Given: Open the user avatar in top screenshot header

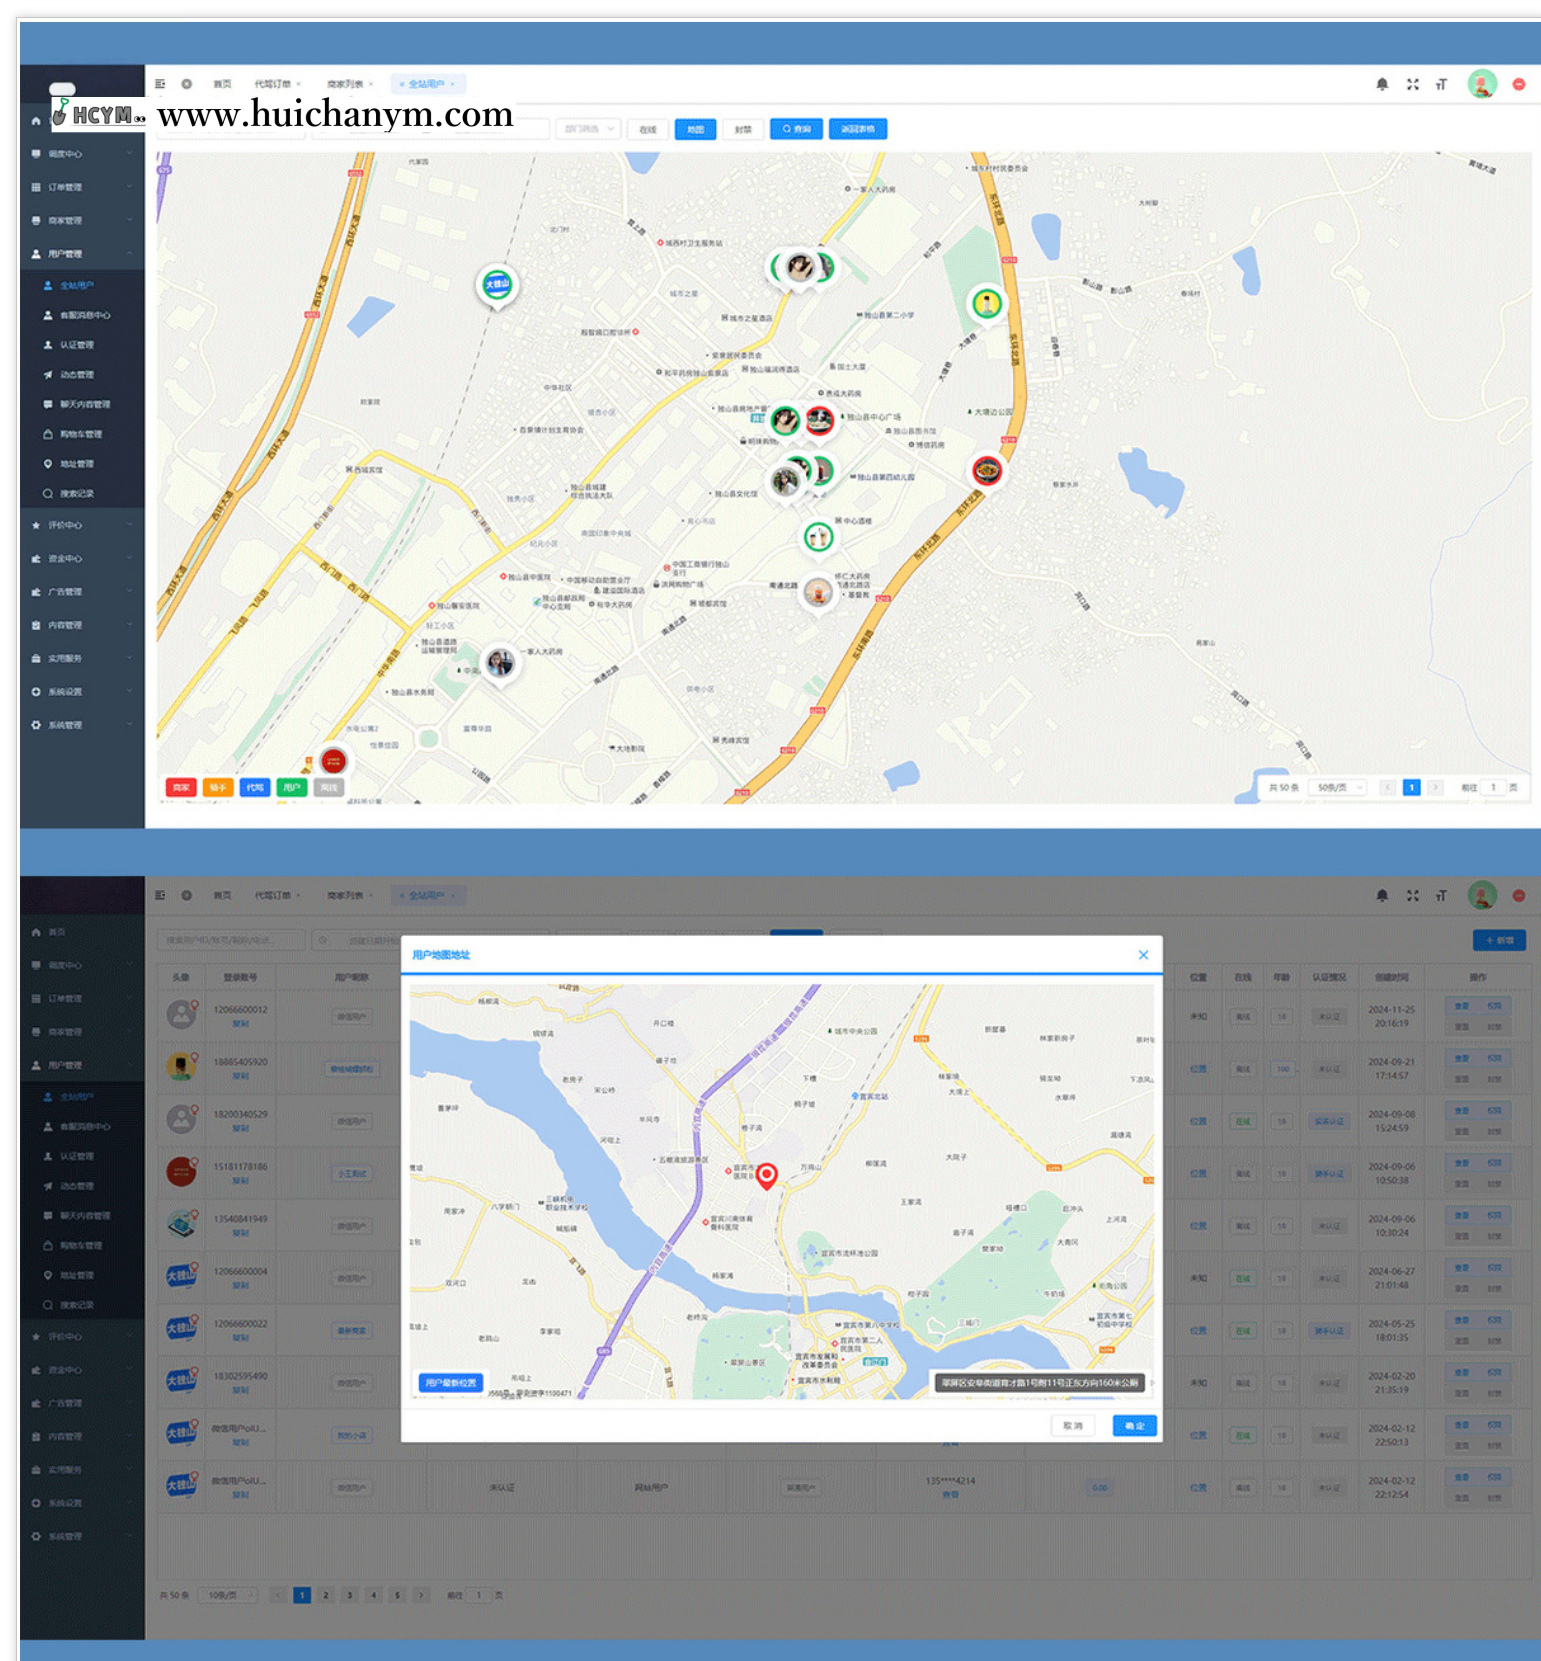Looking at the screenshot, I should (1482, 84).
